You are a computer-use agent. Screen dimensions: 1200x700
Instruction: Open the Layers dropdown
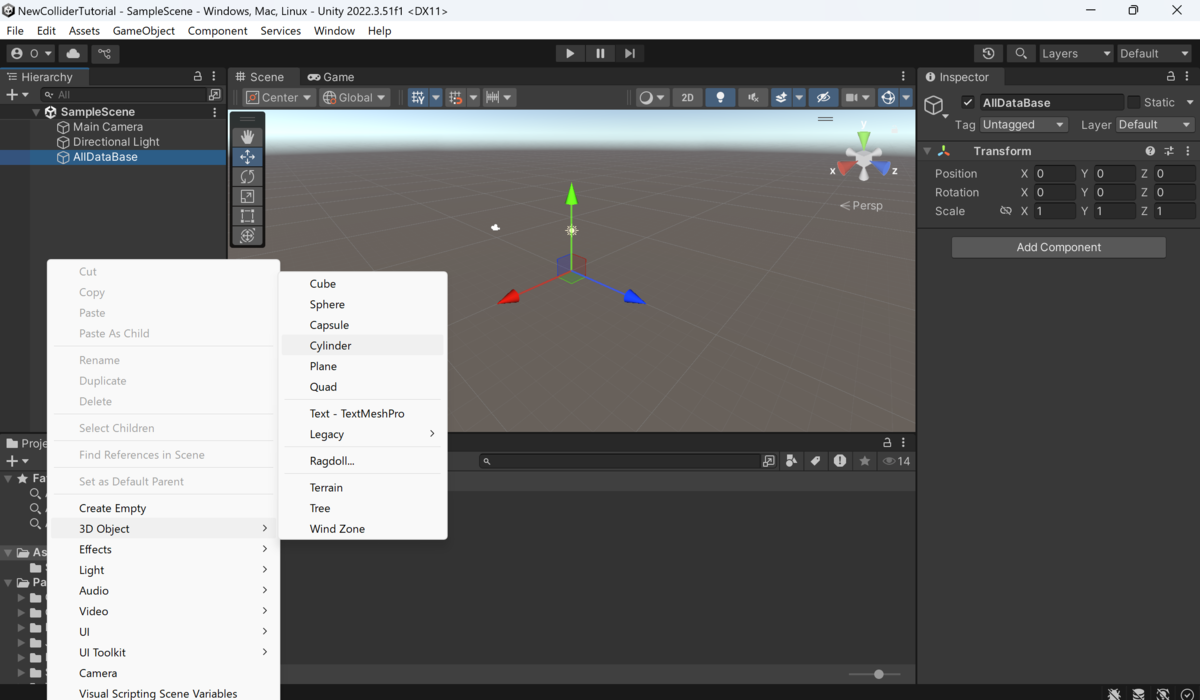[x=1075, y=54]
